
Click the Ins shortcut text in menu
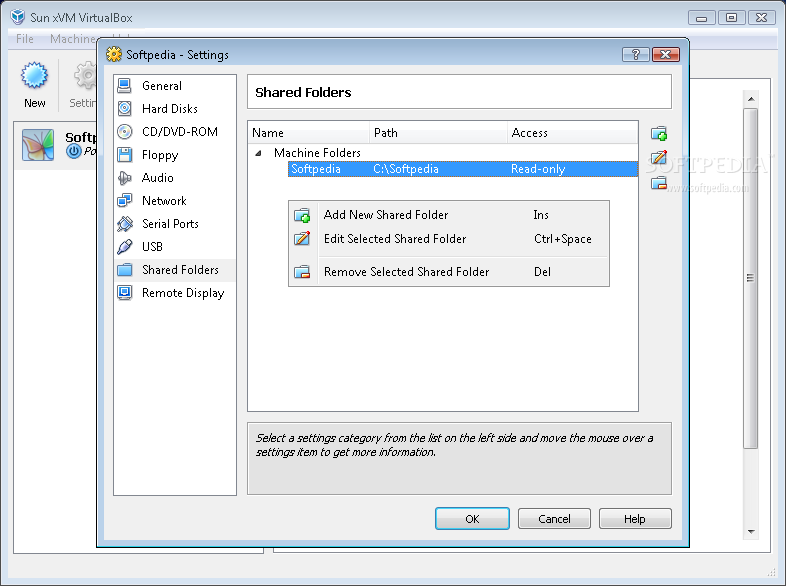541,215
